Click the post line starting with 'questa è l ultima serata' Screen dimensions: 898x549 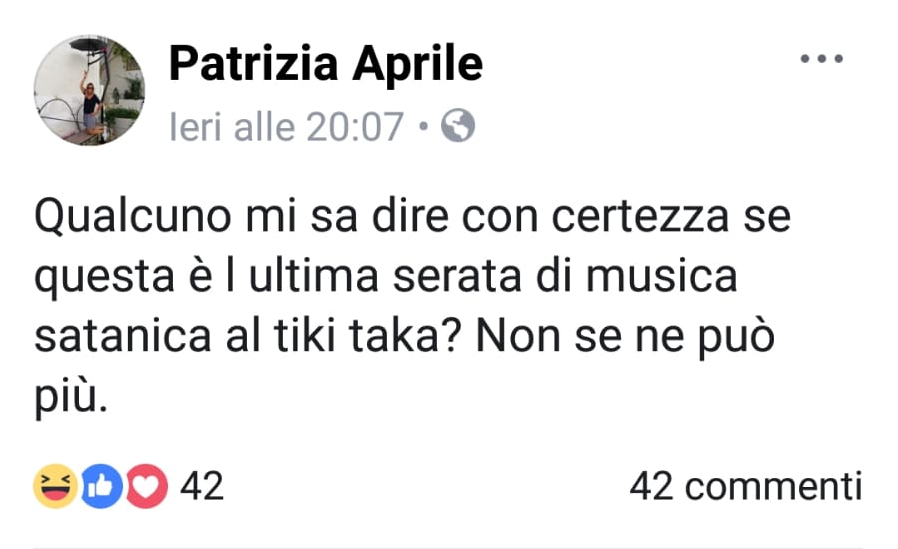pos(386,277)
